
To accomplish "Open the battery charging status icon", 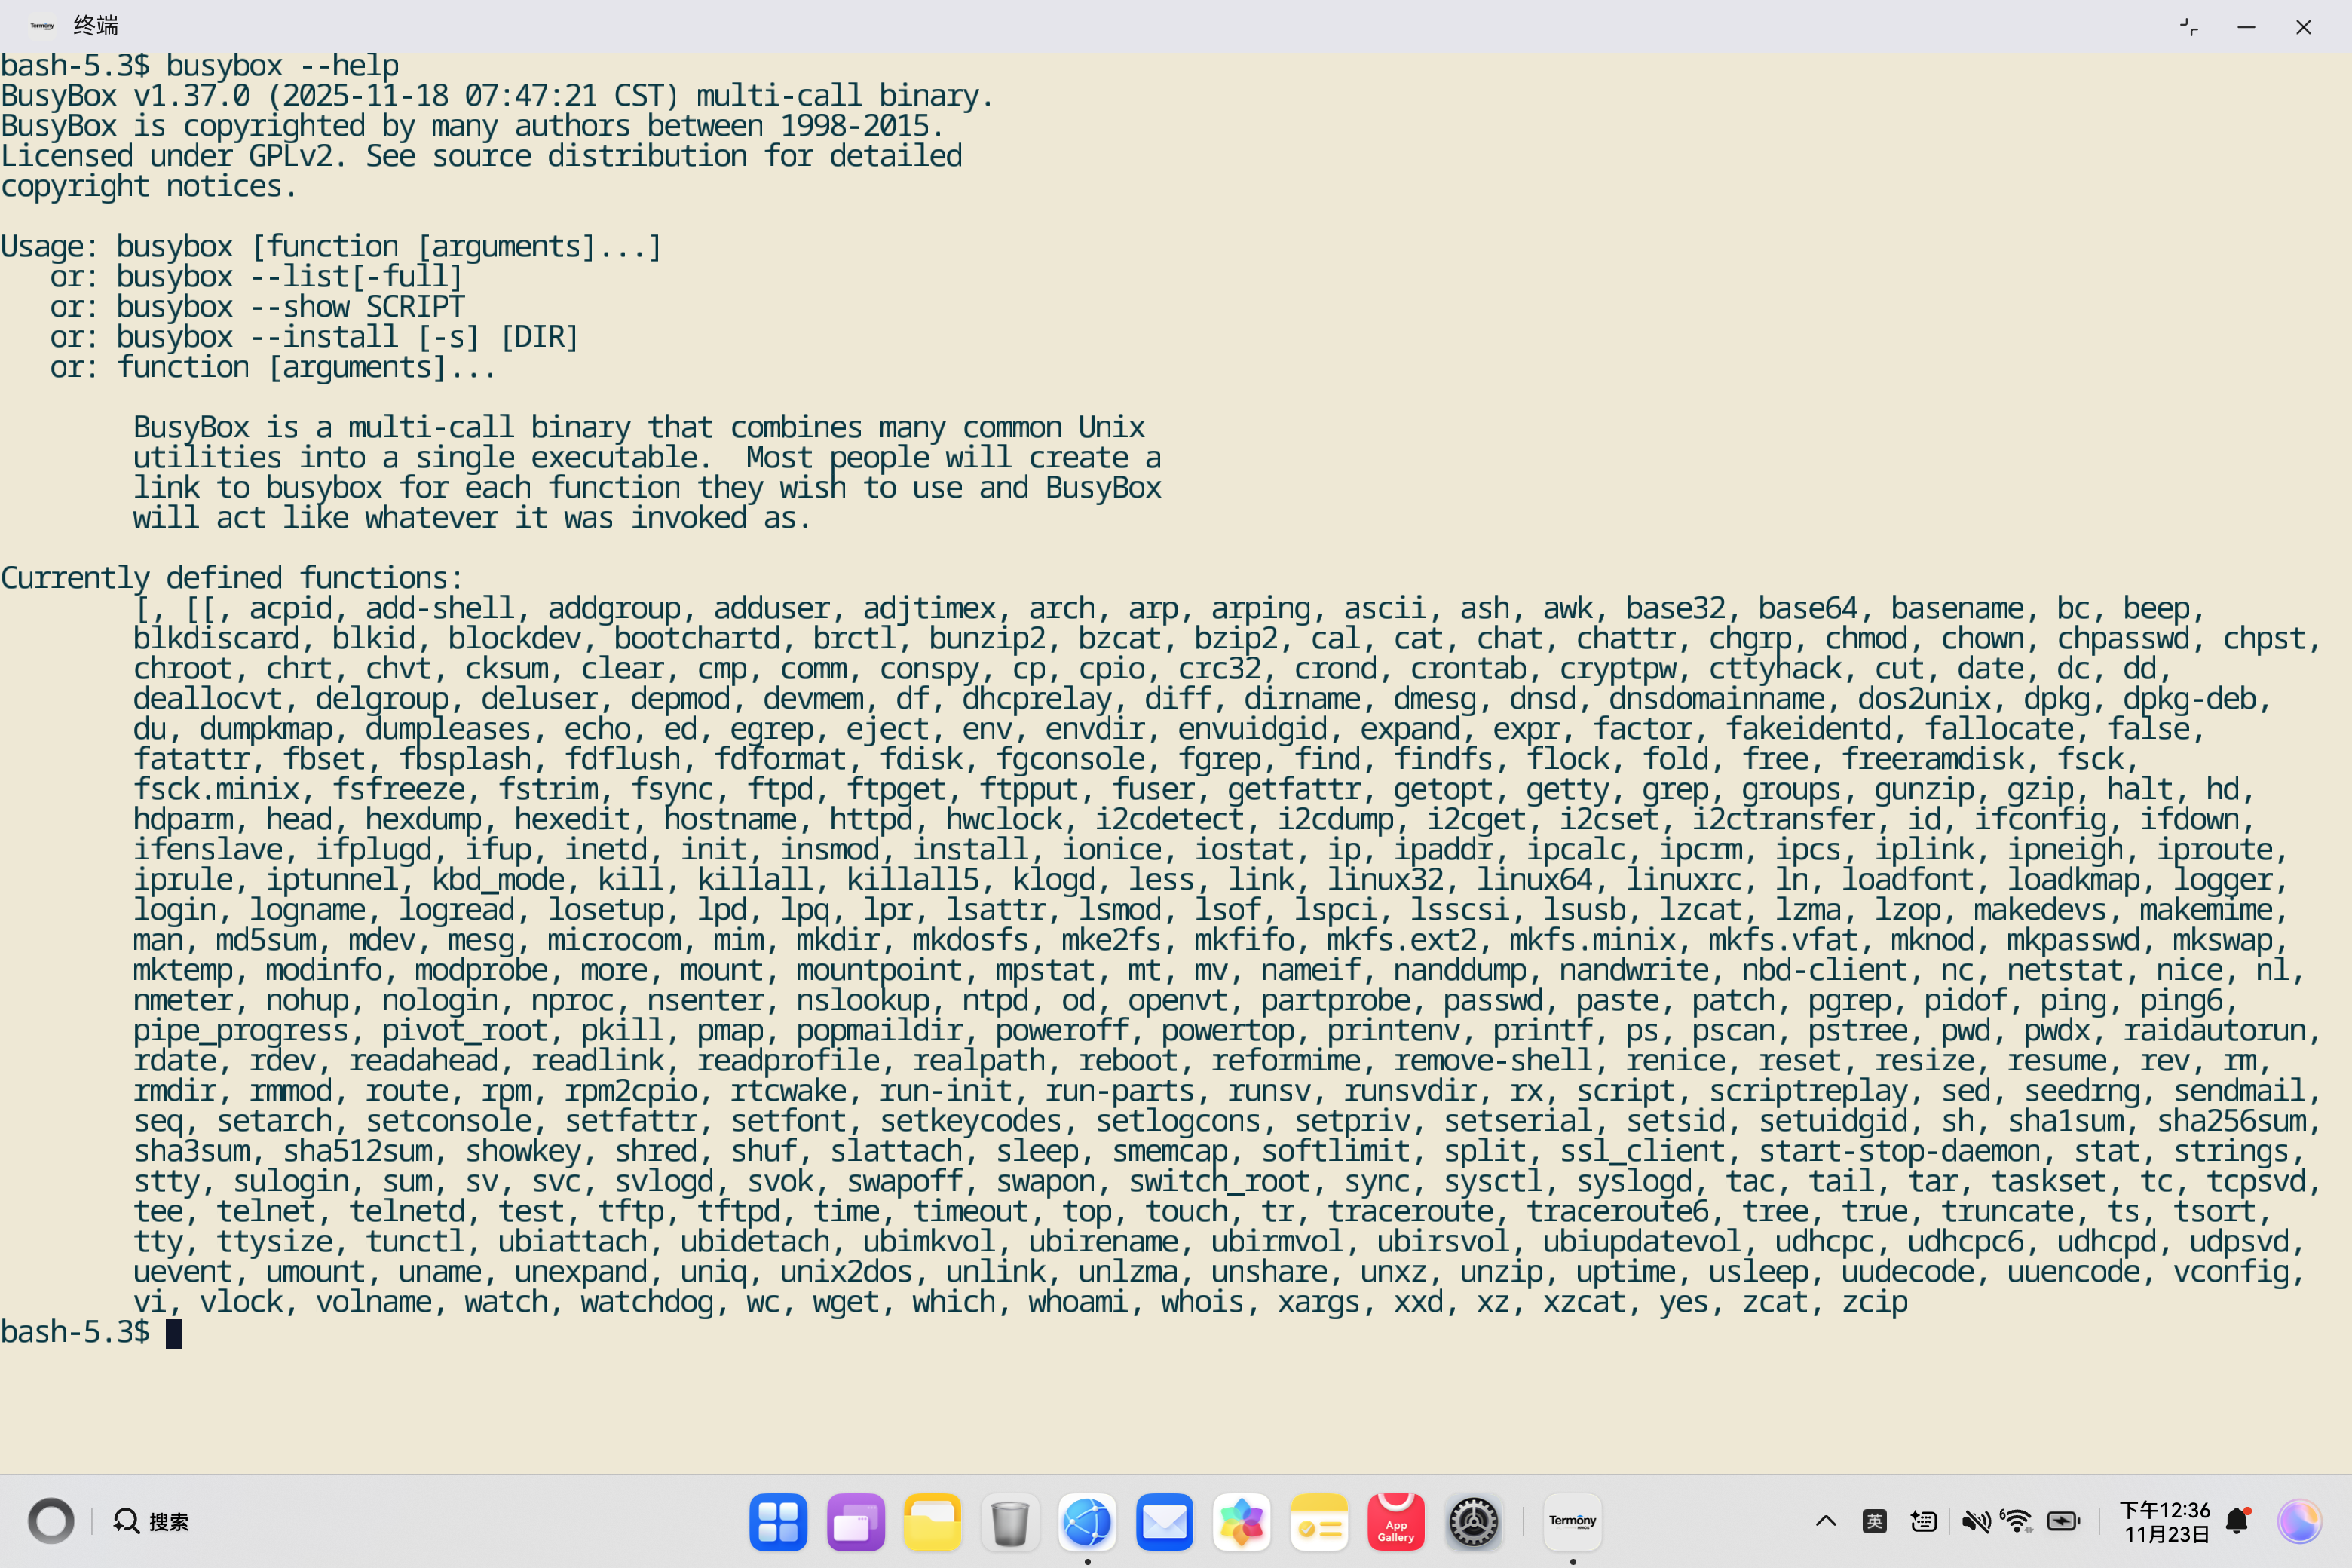I will tap(2063, 1521).
